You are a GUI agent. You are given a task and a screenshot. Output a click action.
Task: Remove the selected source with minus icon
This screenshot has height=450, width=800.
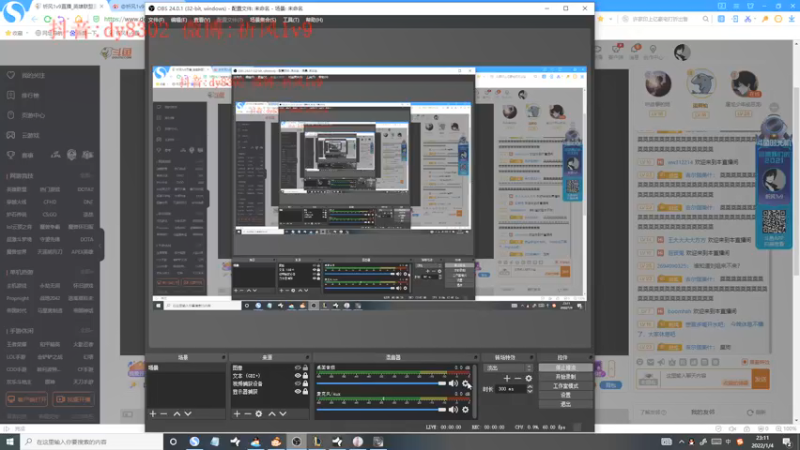[x=247, y=414]
